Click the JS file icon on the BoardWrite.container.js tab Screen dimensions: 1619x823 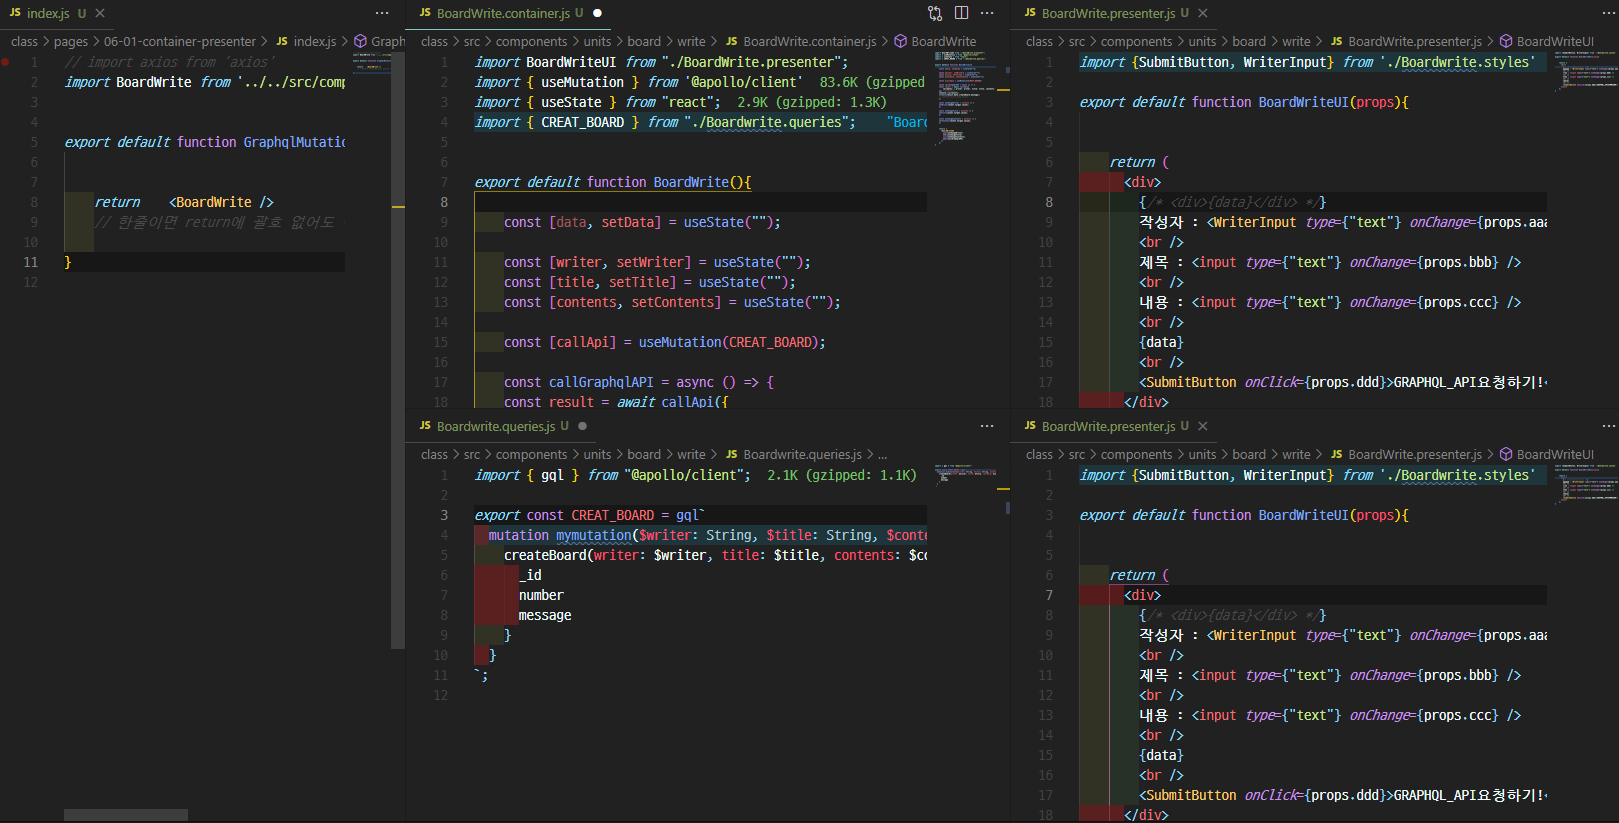425,13
